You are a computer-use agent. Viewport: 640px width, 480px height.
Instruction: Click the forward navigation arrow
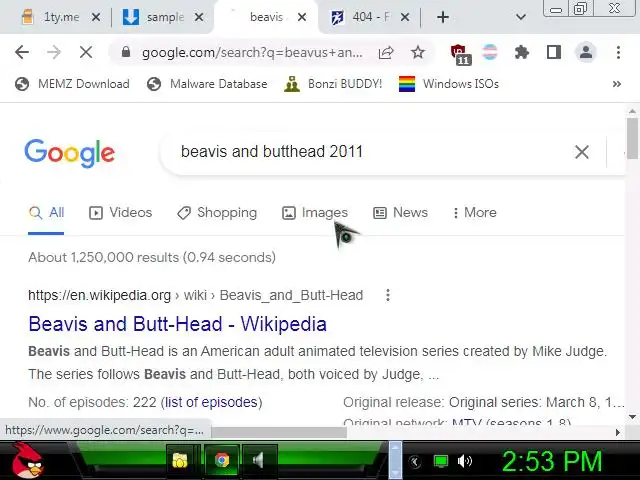coord(54,52)
